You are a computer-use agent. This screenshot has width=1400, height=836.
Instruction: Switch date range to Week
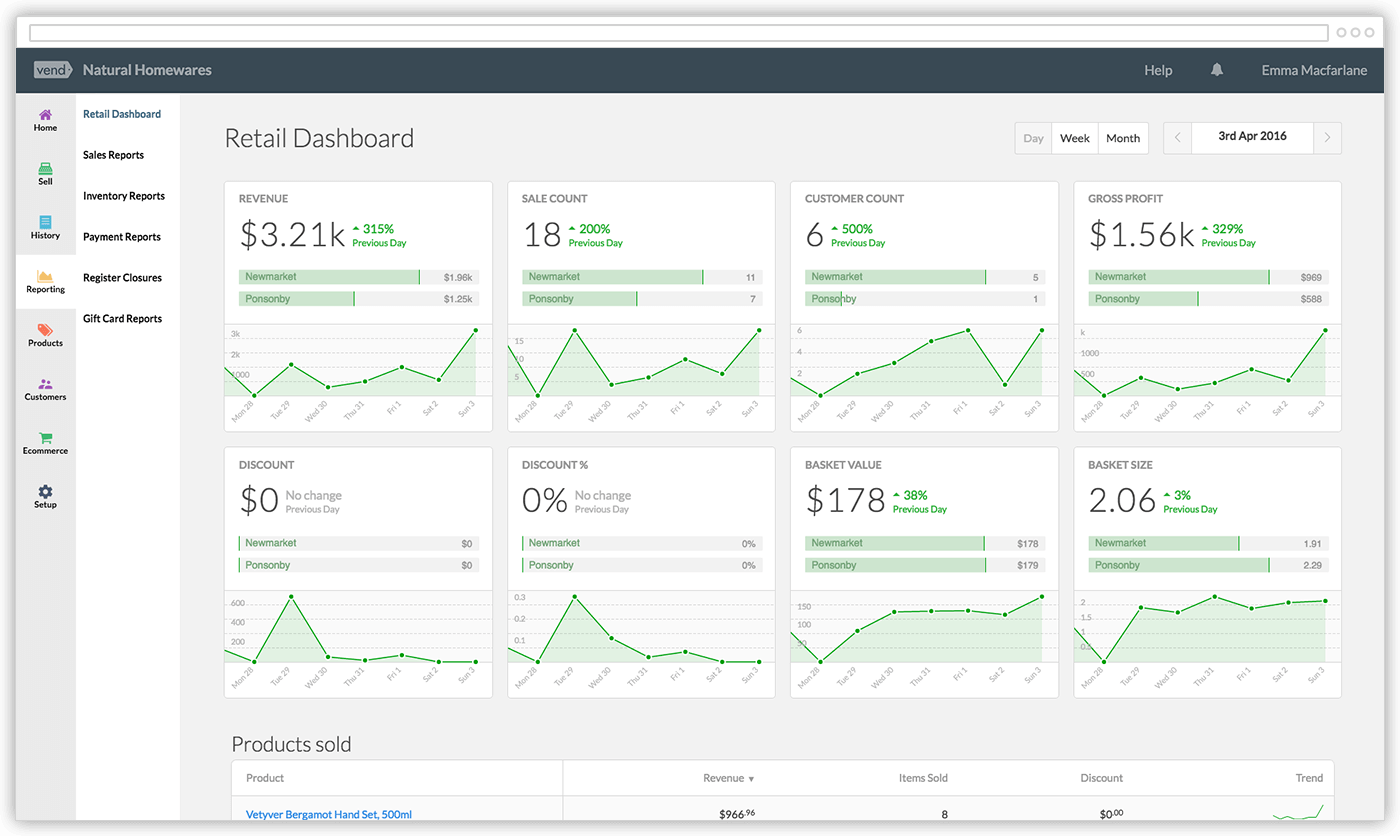pos(1074,138)
